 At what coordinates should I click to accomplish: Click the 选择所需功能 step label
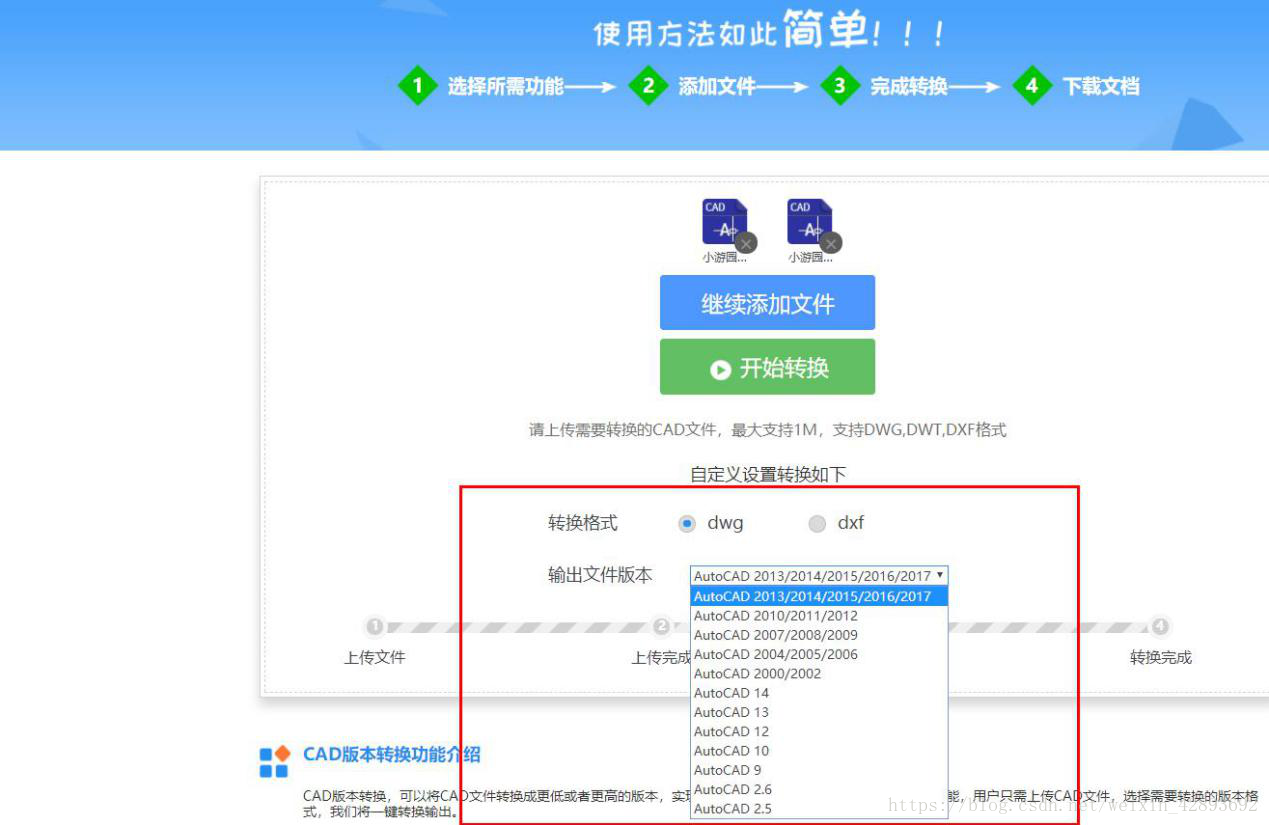pos(505,87)
